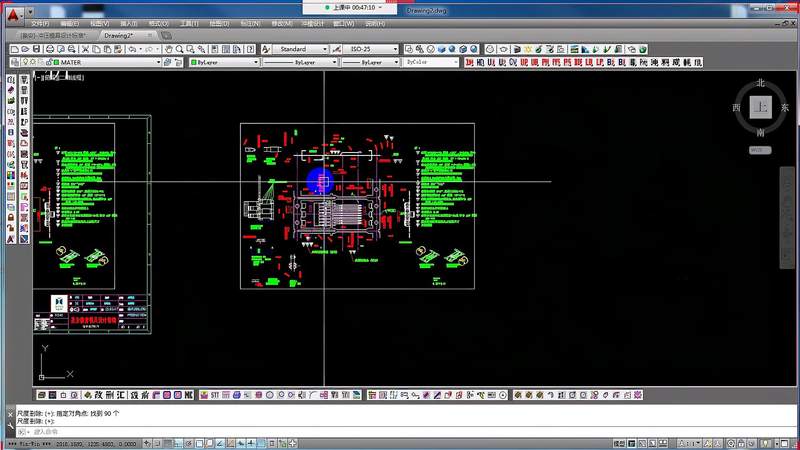Click the New drawing icon

coord(15,49)
